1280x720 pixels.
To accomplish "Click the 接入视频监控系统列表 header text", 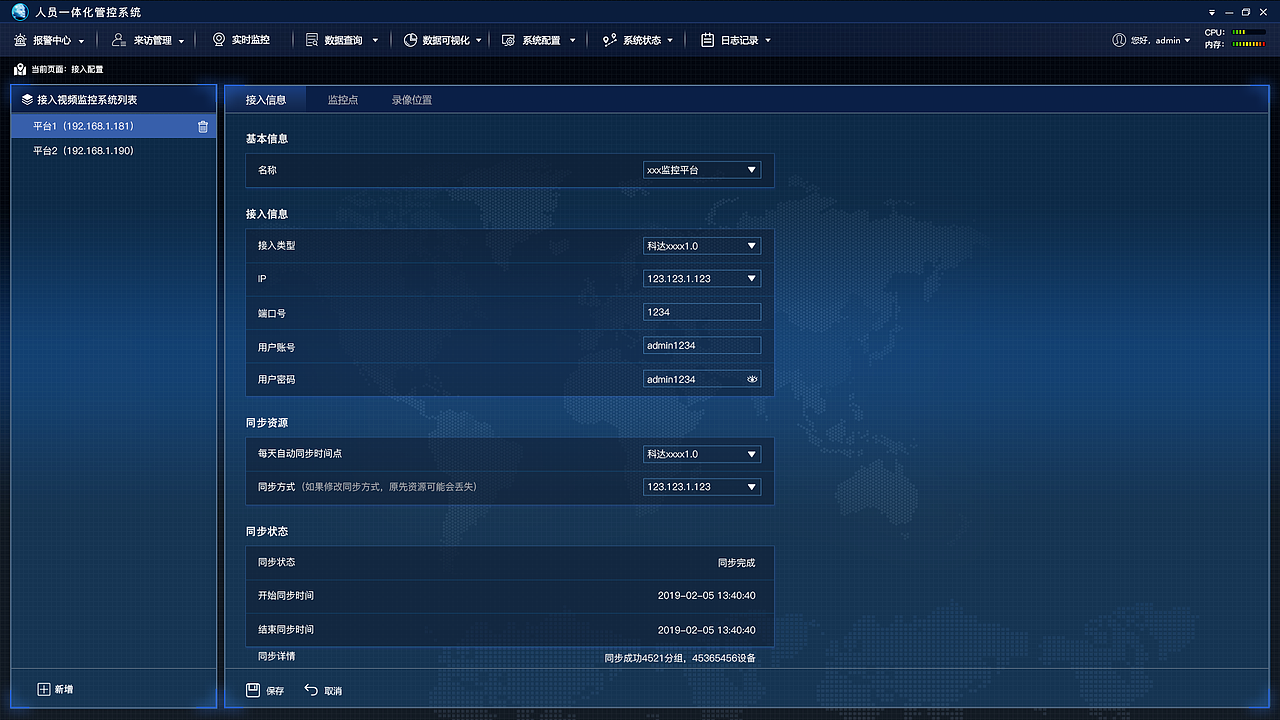I will 87,100.
